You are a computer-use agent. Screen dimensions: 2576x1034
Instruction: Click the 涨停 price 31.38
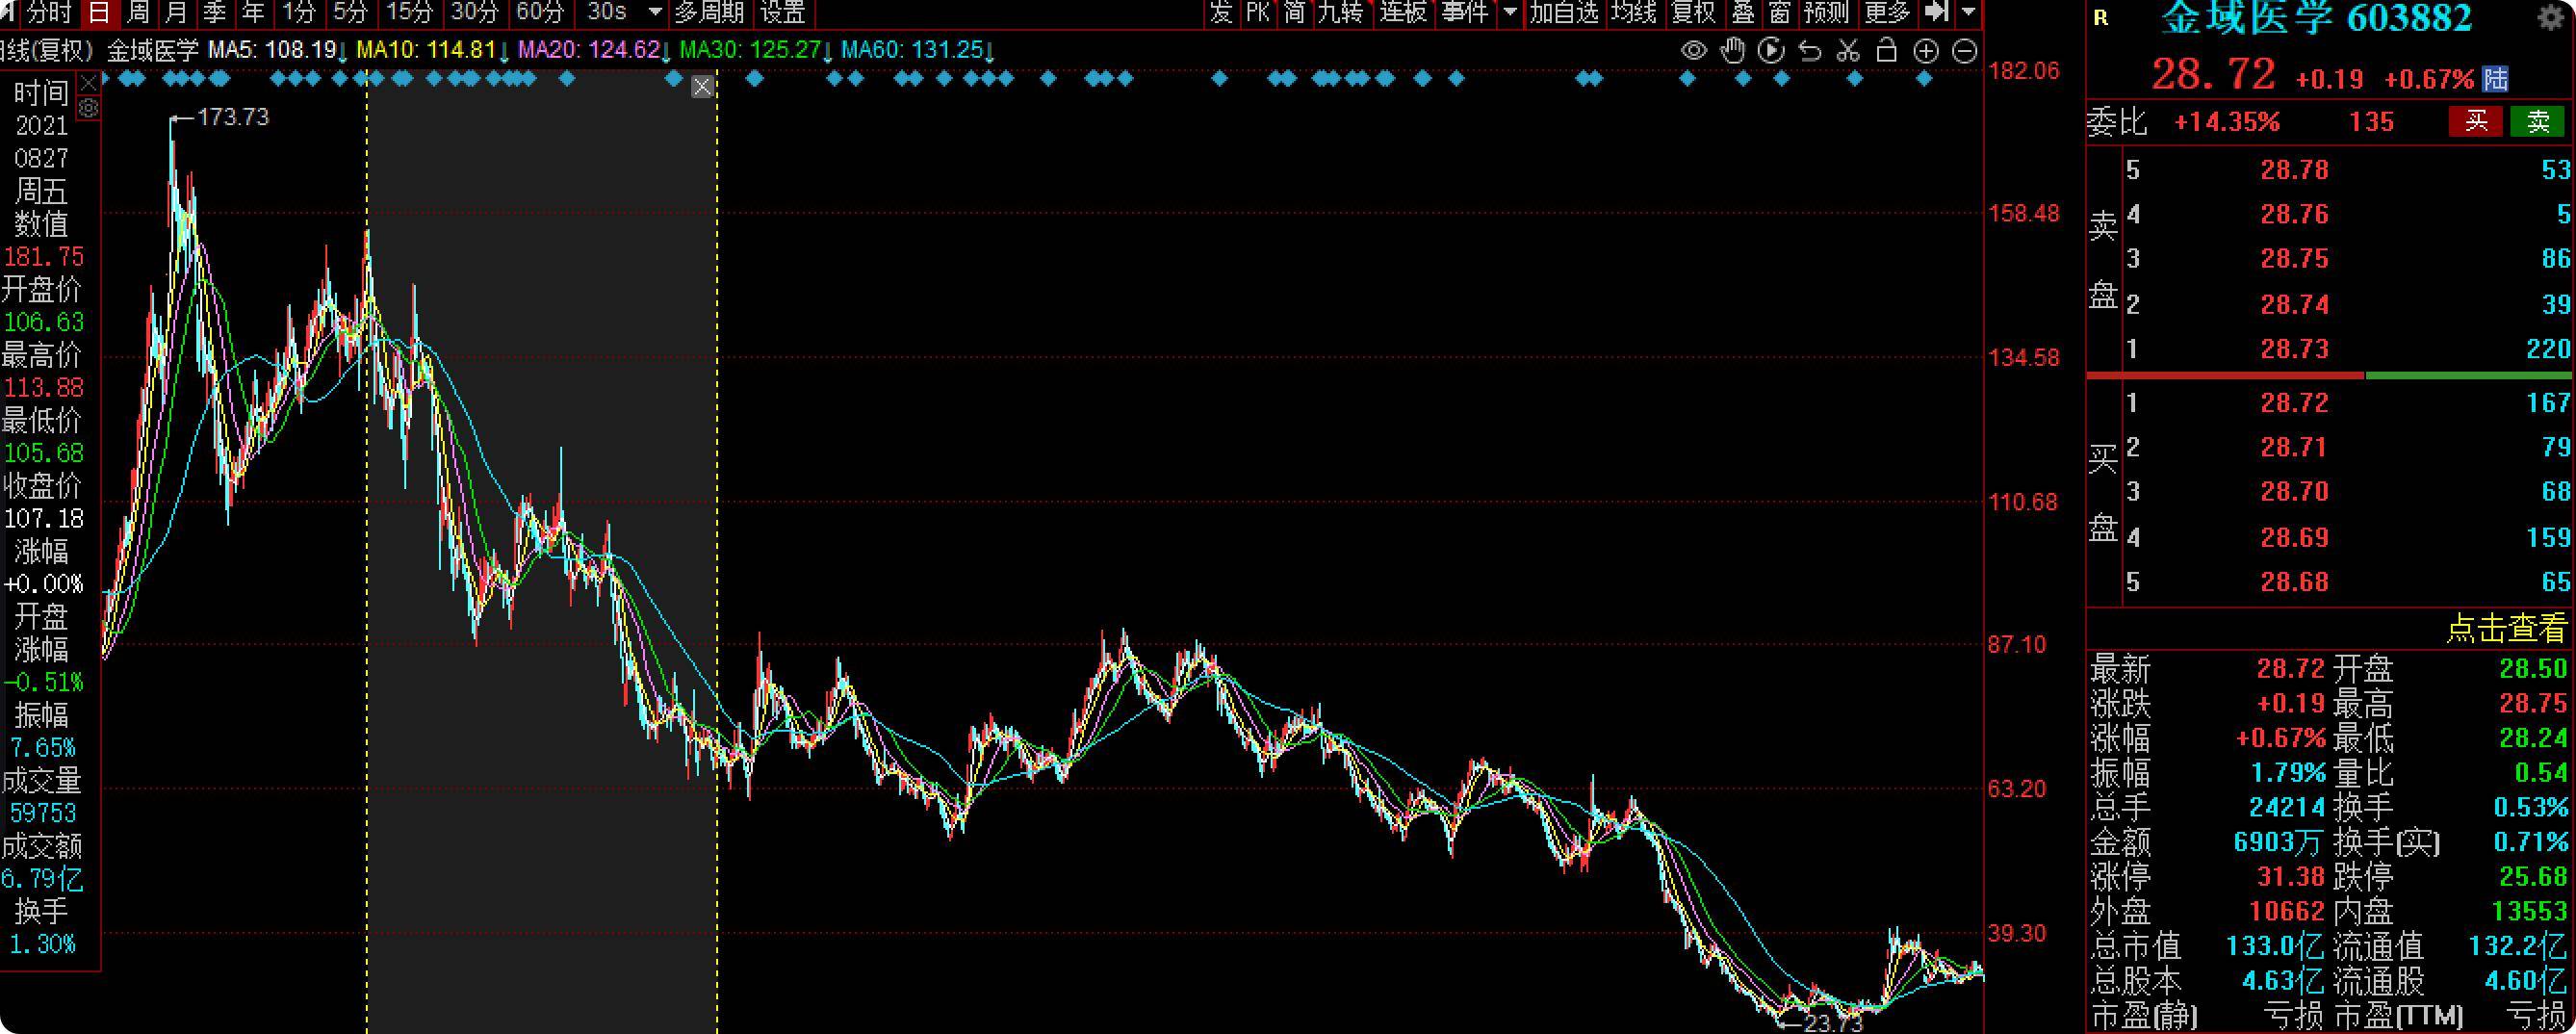(x=2290, y=877)
